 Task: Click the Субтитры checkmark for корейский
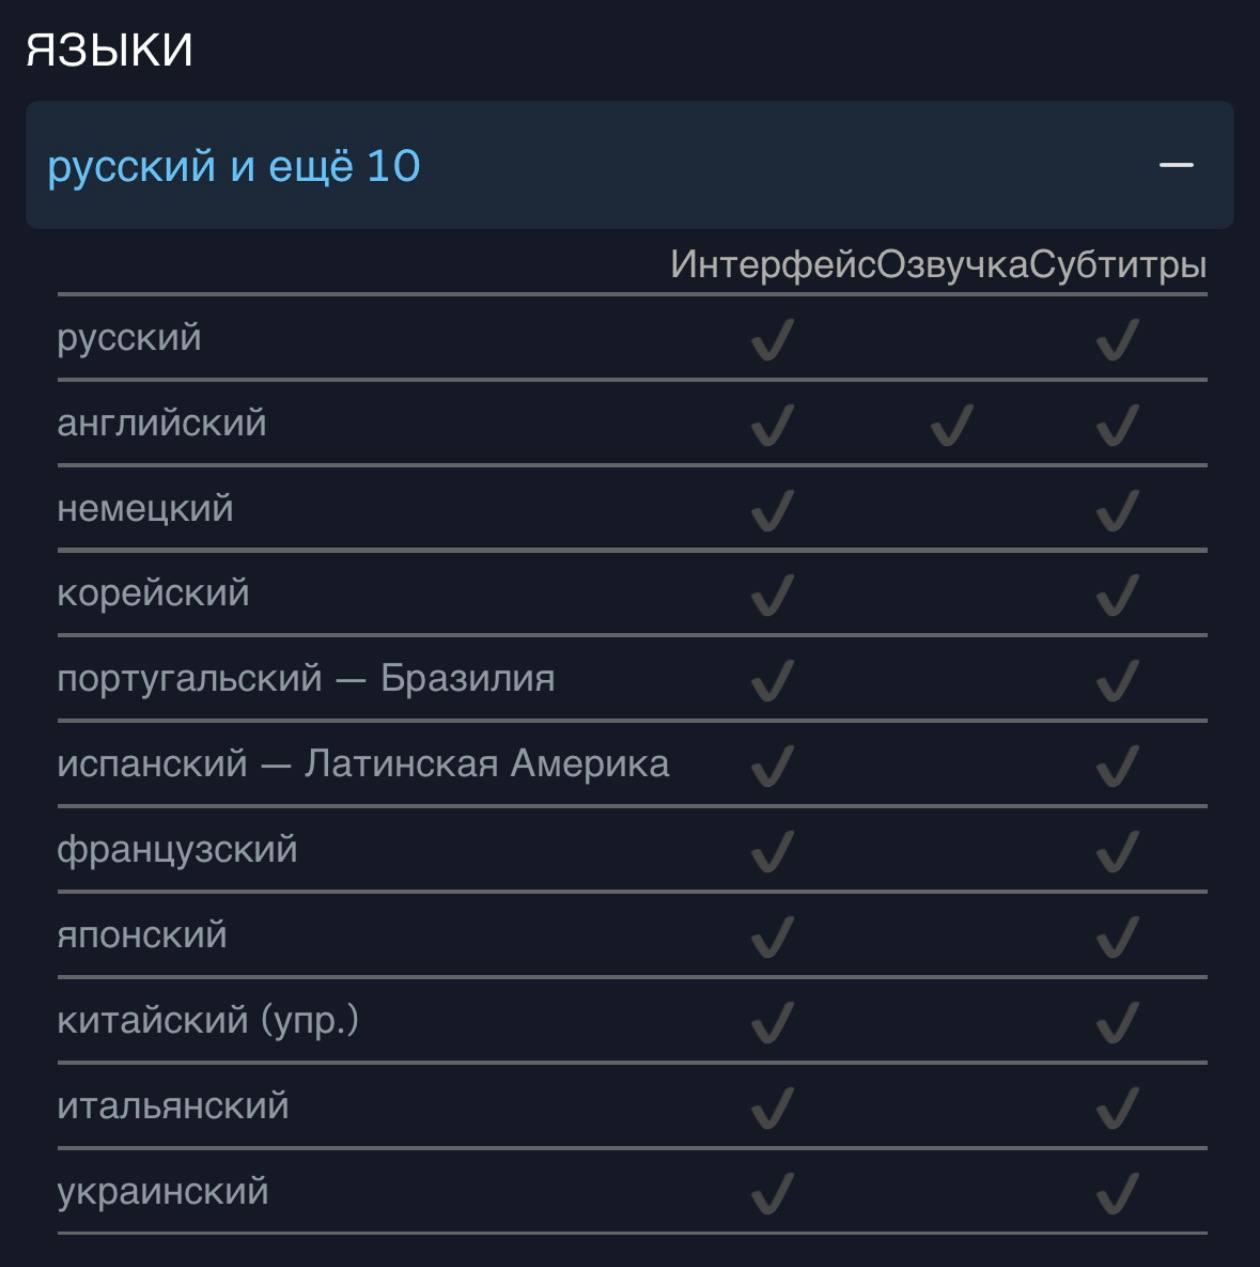[1117, 596]
